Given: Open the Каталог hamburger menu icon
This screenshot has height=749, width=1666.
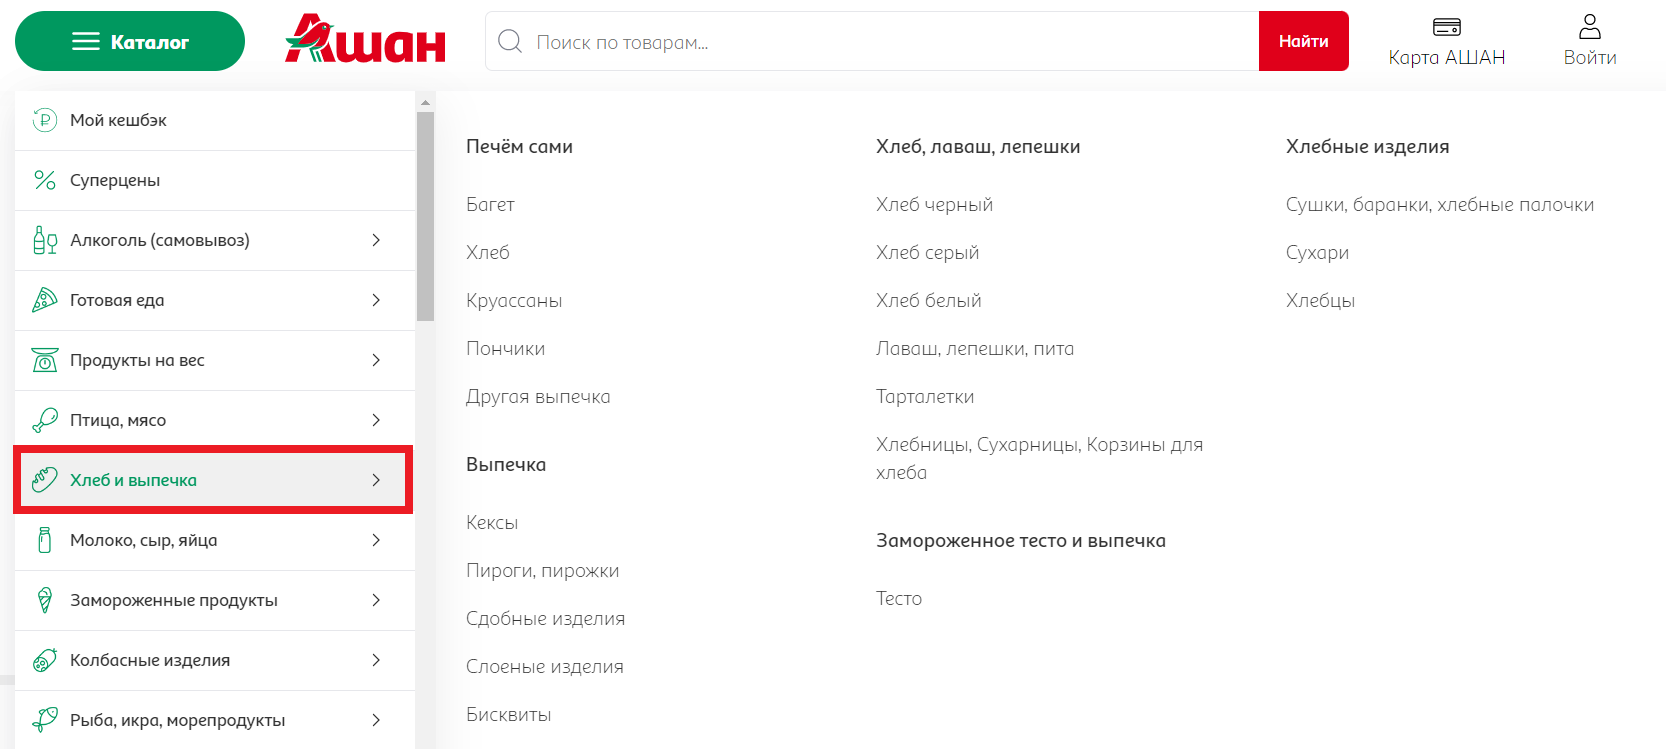Looking at the screenshot, I should coord(86,41).
